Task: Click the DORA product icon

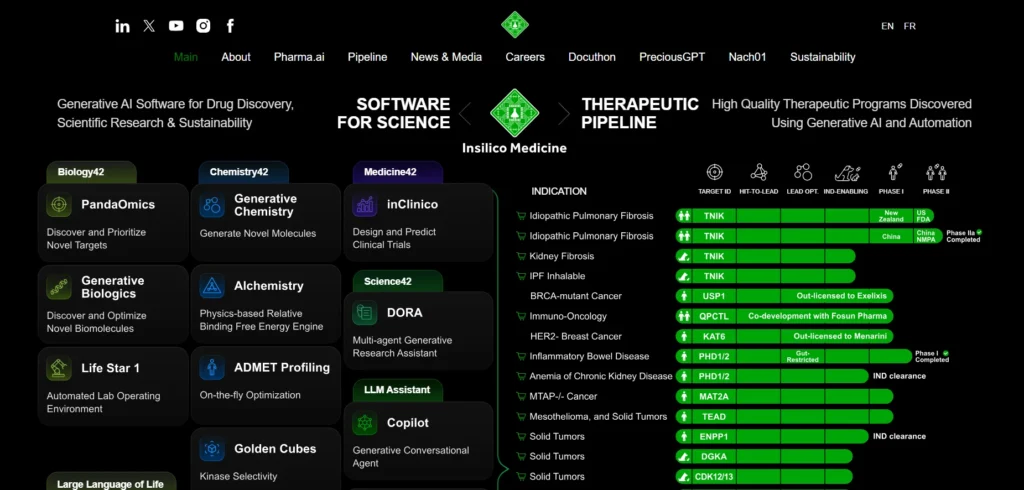Action: click(365, 313)
